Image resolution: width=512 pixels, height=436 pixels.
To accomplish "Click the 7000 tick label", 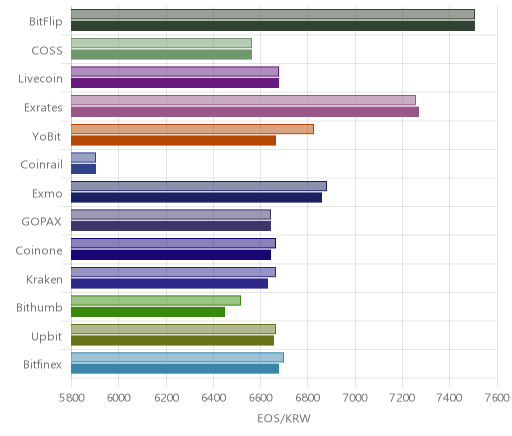I will tap(355, 398).
